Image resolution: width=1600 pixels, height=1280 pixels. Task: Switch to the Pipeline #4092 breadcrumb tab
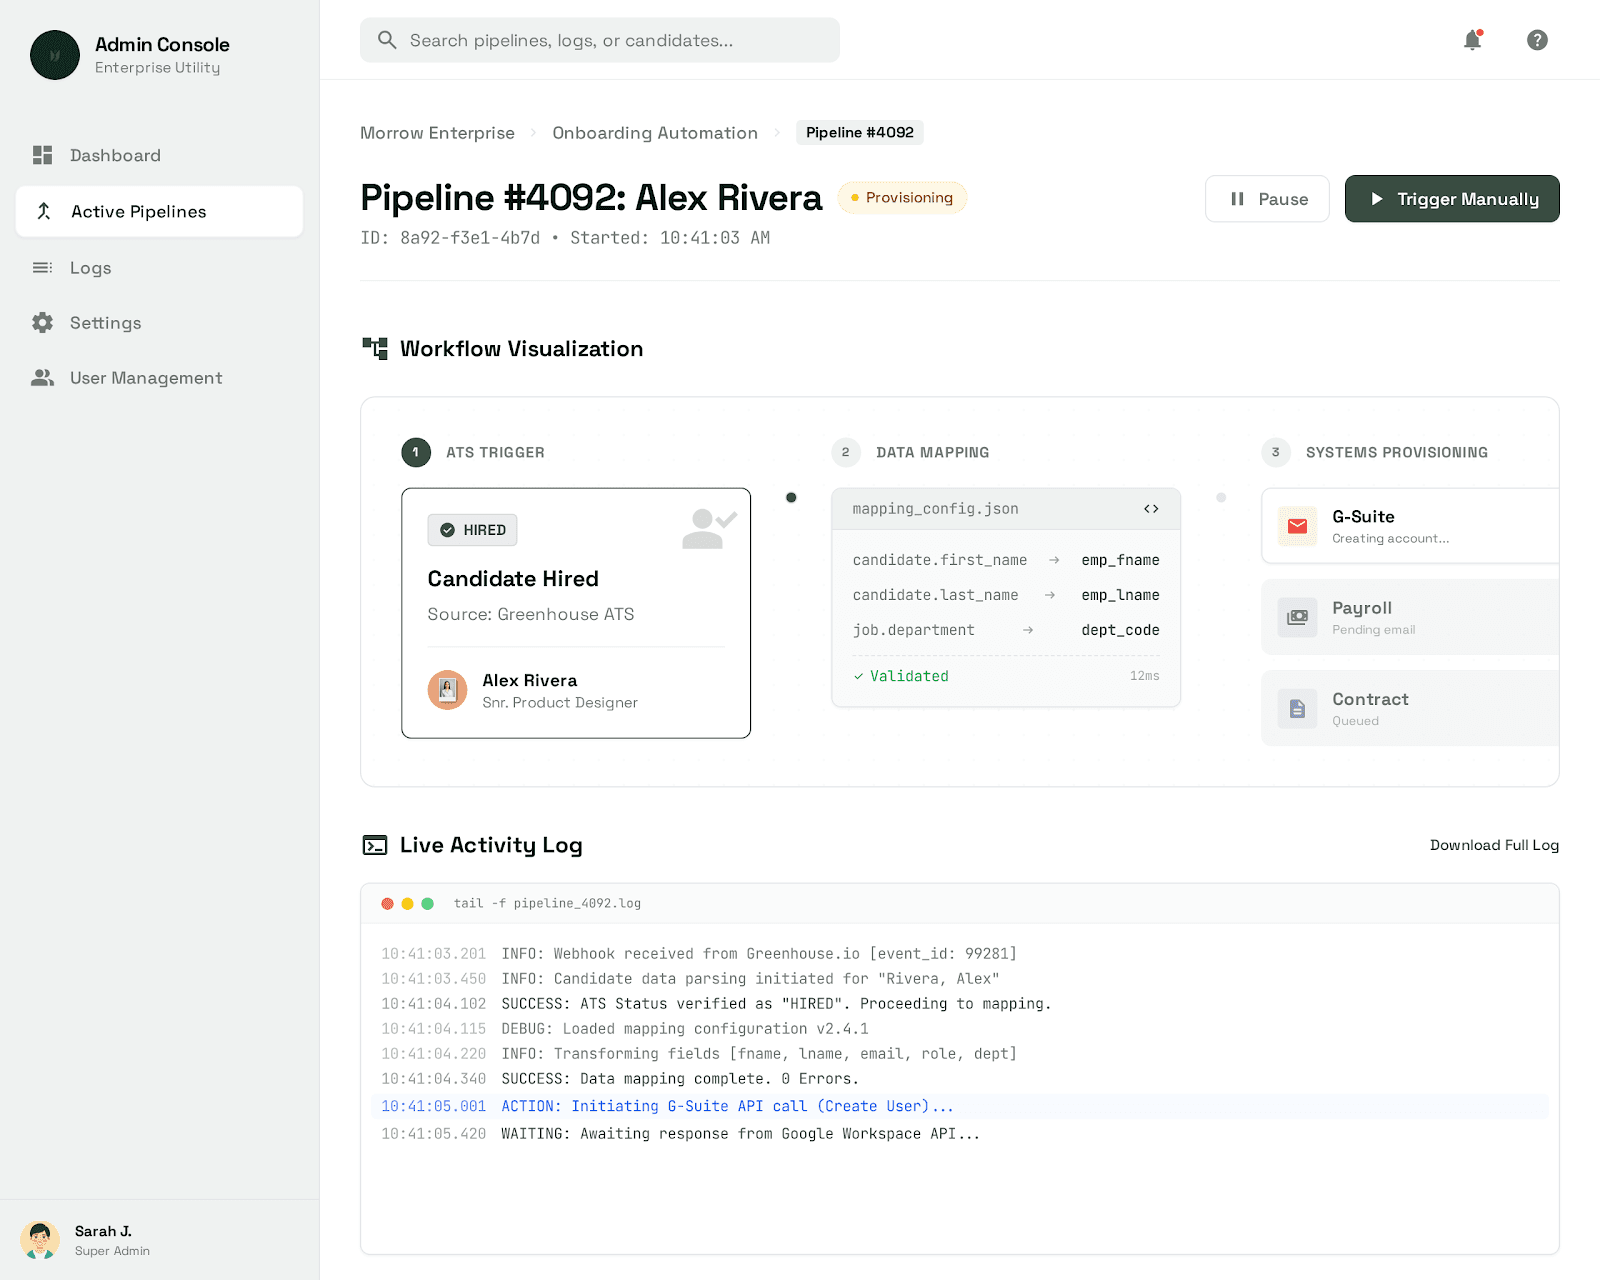click(859, 132)
